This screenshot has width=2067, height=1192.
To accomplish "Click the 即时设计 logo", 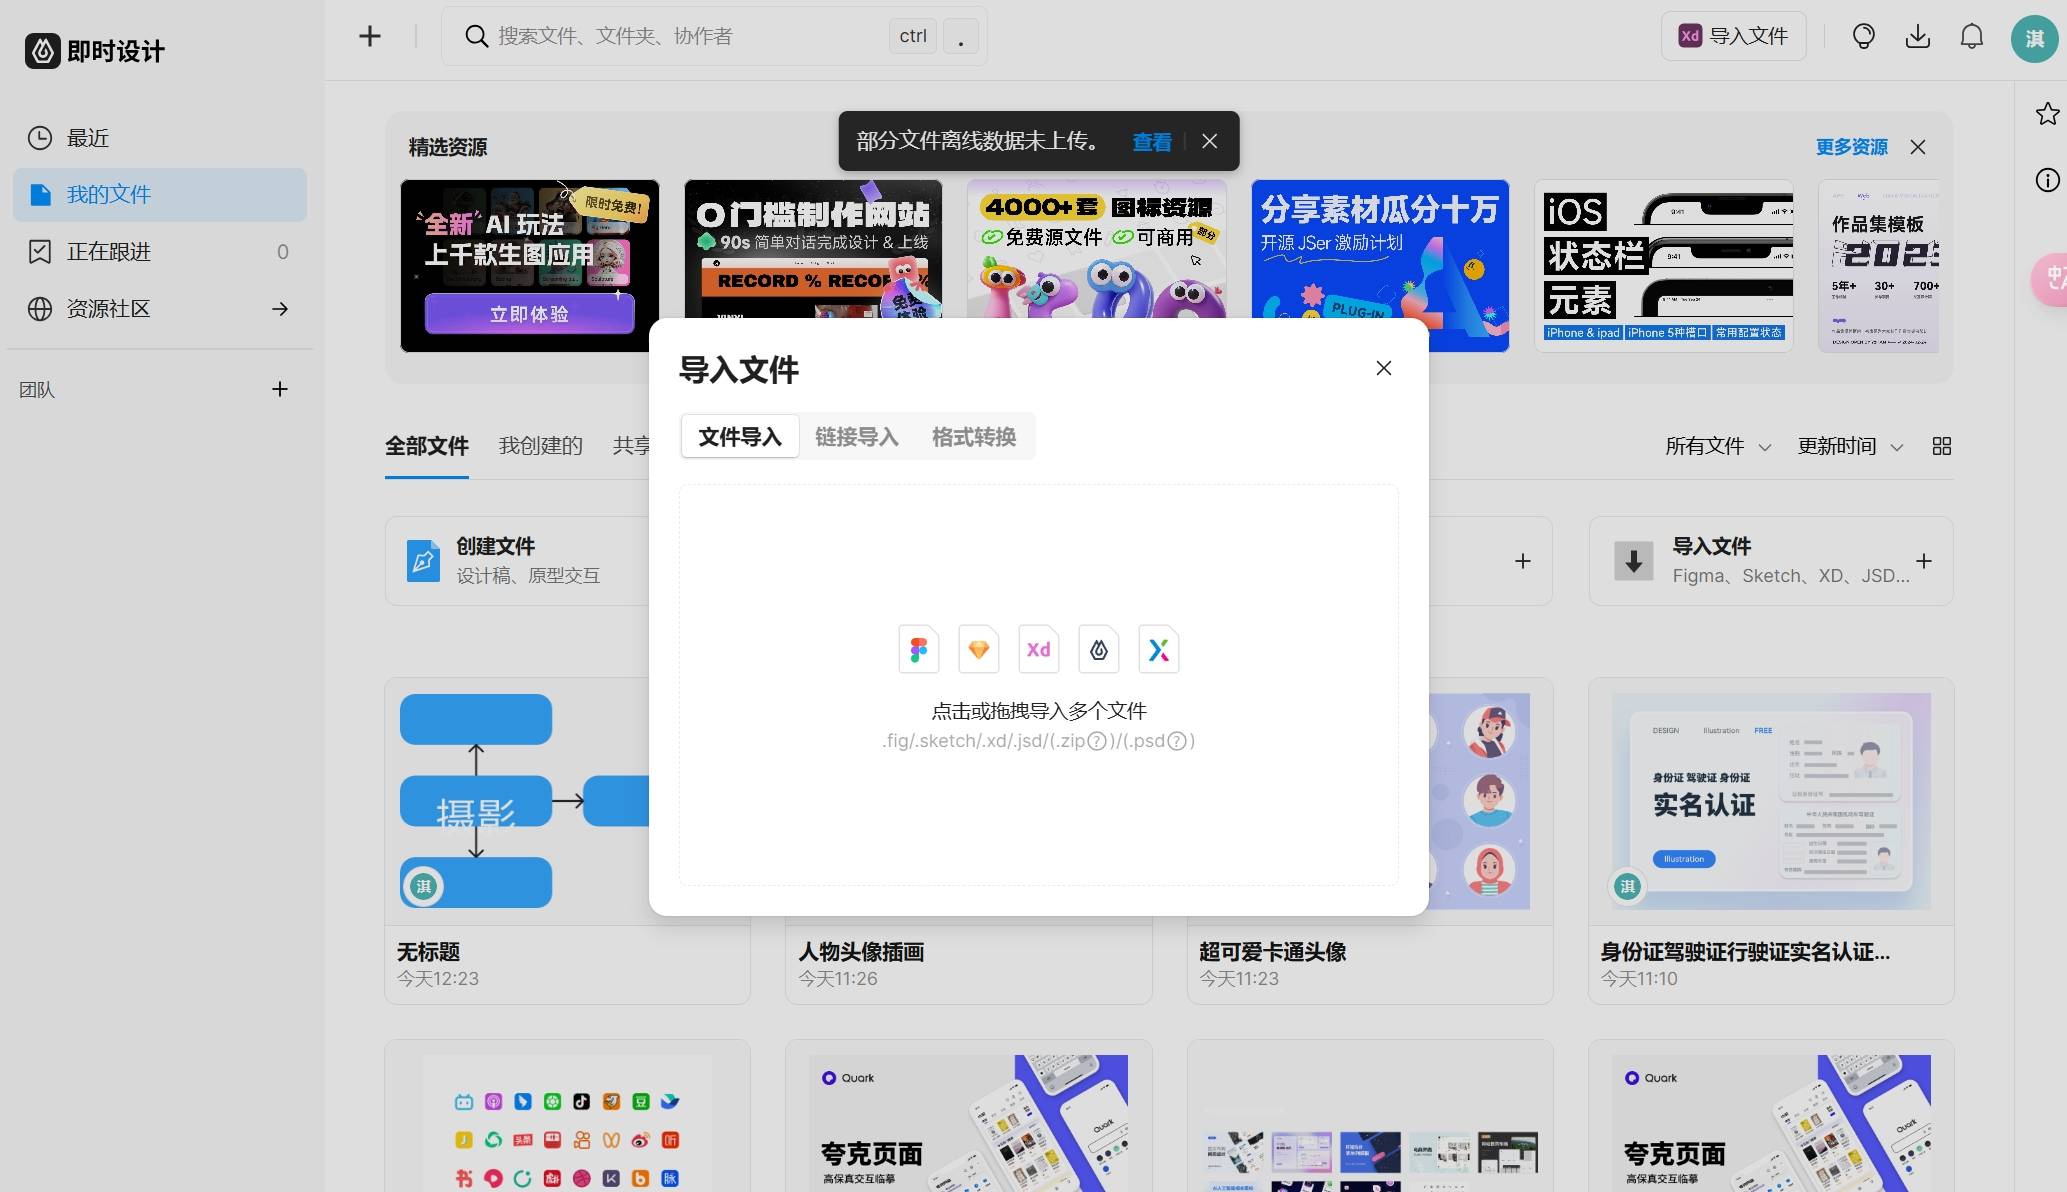I will [95, 51].
